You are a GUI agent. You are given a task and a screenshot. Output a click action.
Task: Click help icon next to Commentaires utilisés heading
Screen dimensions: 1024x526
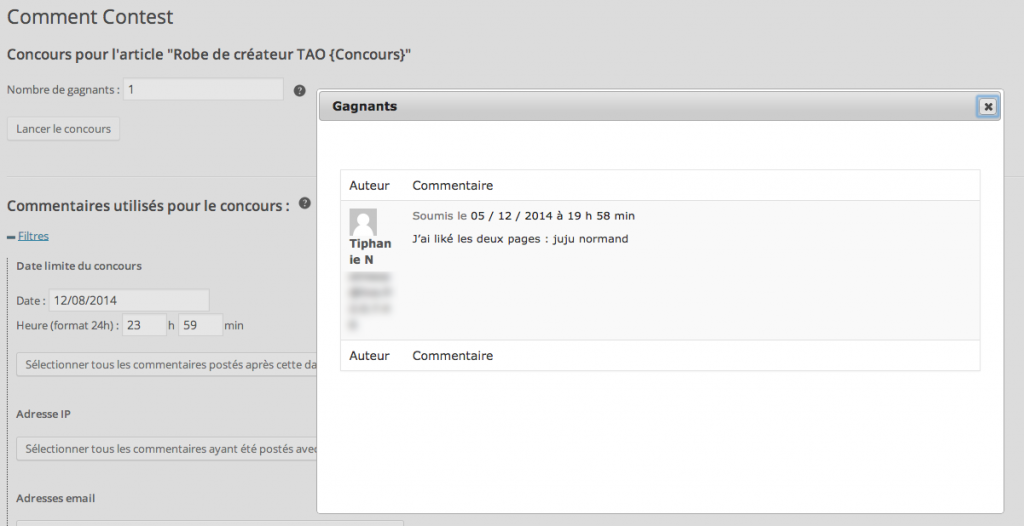click(x=304, y=203)
